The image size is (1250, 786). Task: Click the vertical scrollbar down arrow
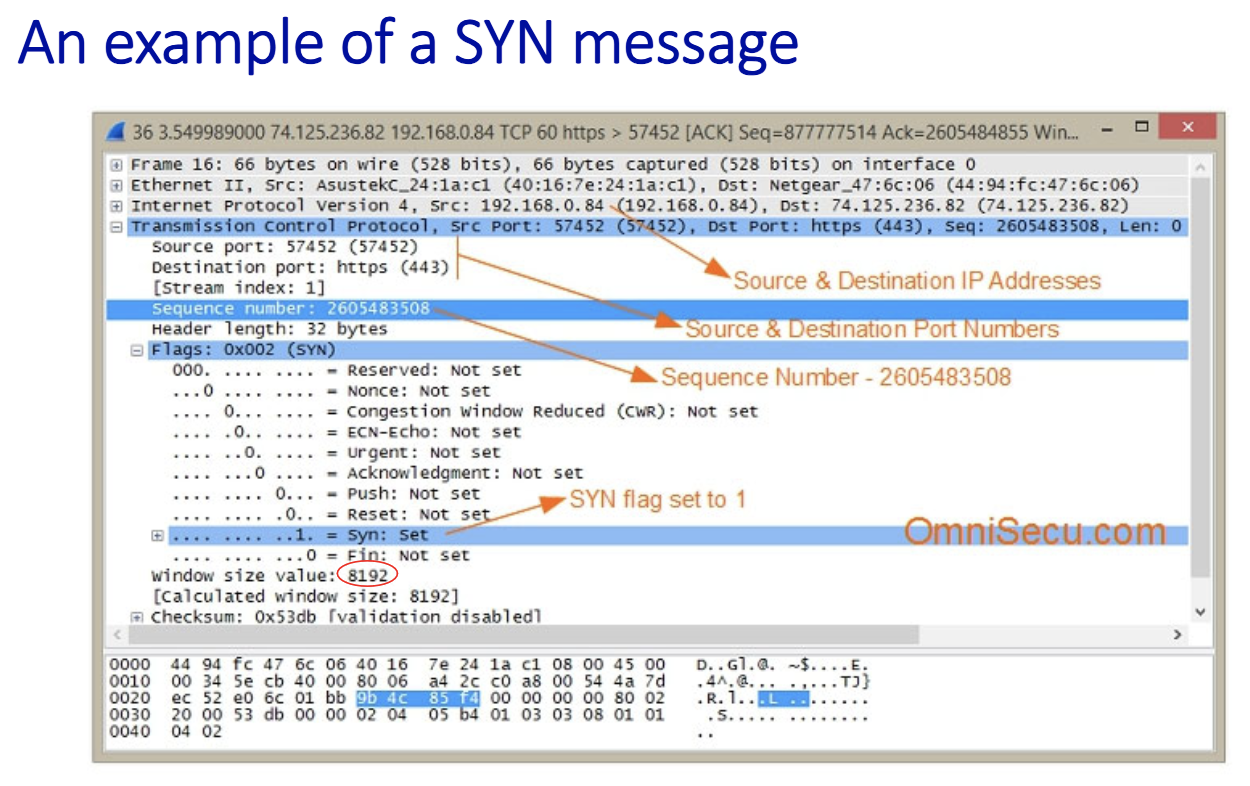1200,612
